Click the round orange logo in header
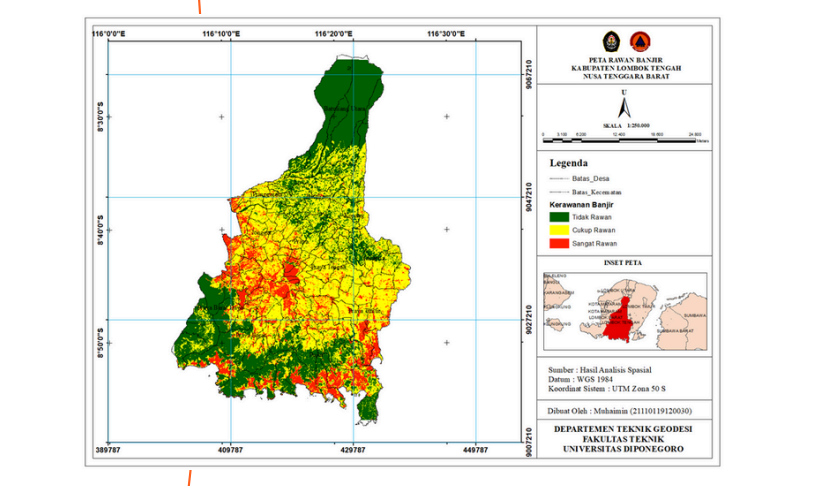The width and height of the screenshot is (819, 486). pyautogui.click(x=632, y=42)
